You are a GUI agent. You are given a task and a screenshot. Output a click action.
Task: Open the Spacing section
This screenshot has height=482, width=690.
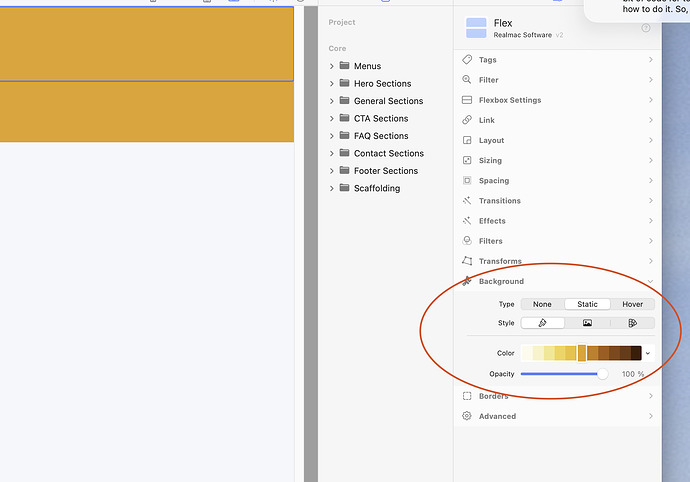pyautogui.click(x=557, y=180)
